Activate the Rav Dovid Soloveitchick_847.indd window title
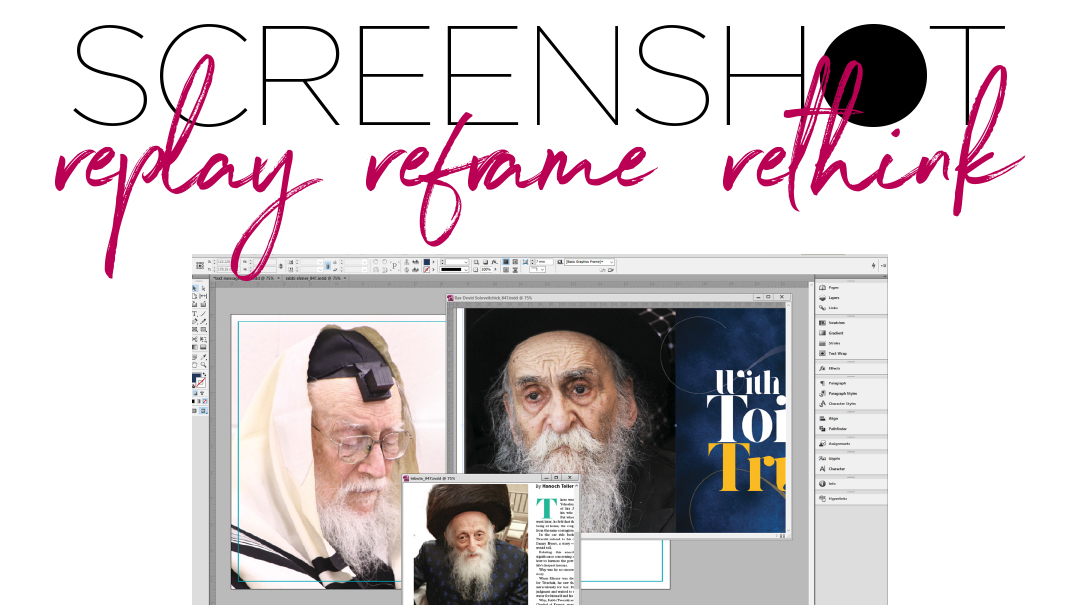Image resolution: width=1079 pixels, height=605 pixels. click(493, 298)
